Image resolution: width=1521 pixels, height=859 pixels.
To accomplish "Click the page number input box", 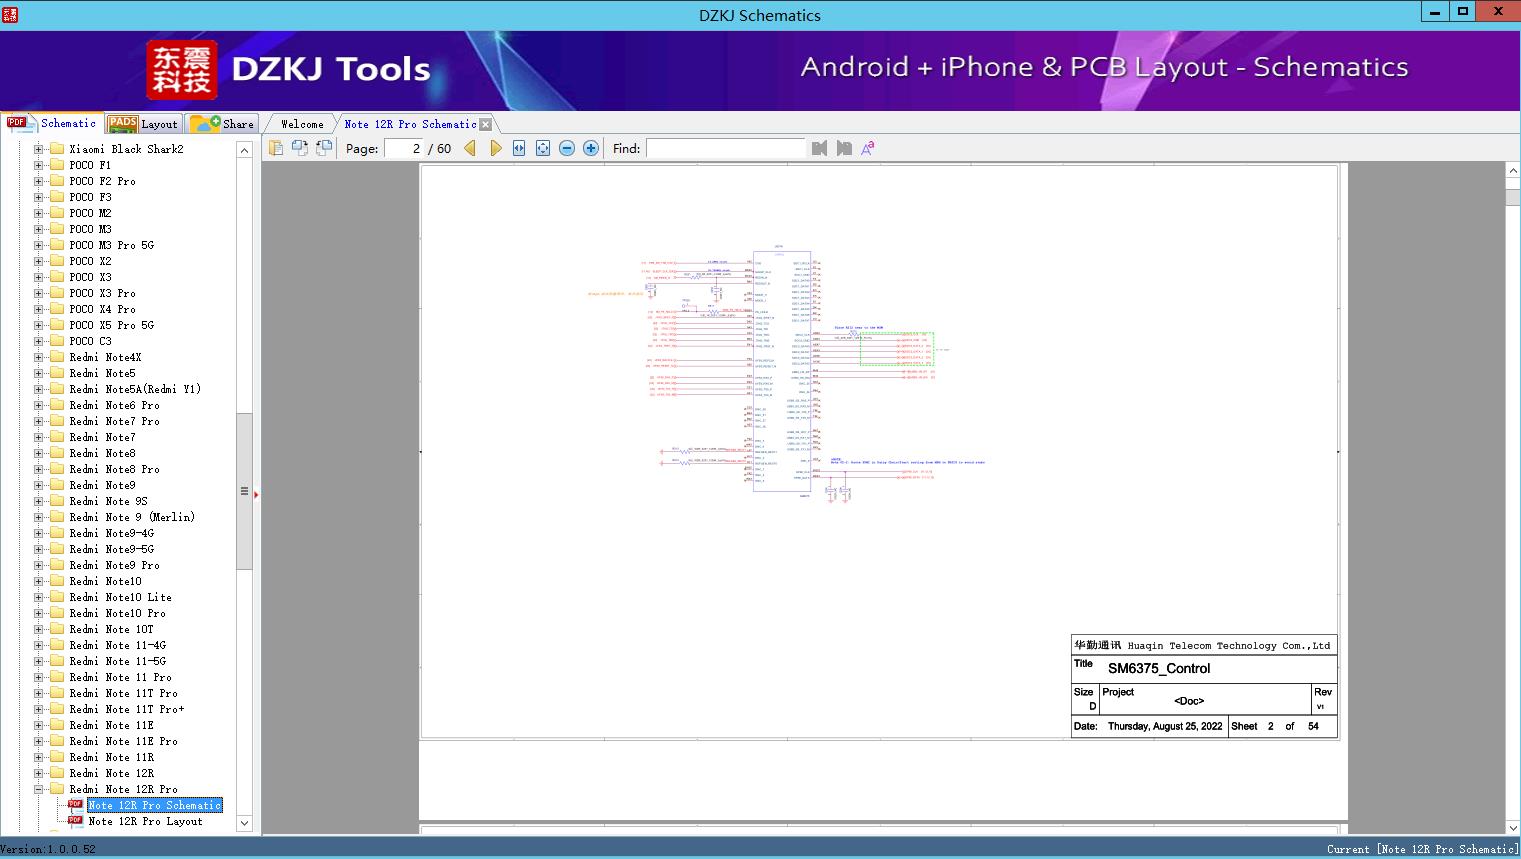I will 404,148.
